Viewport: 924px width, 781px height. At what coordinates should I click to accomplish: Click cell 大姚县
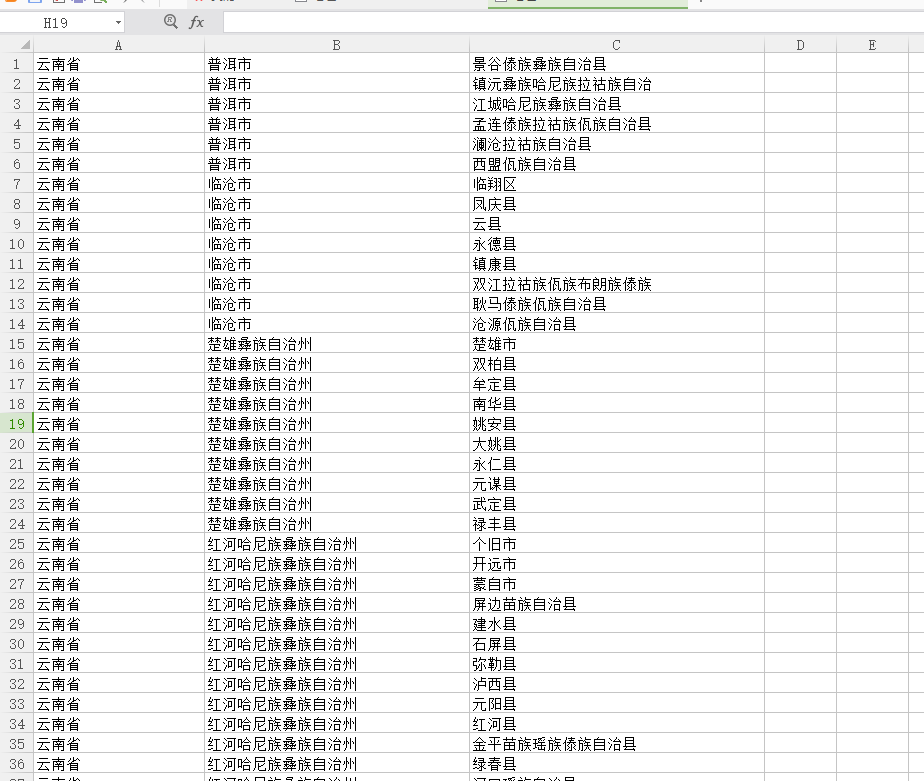click(616, 444)
